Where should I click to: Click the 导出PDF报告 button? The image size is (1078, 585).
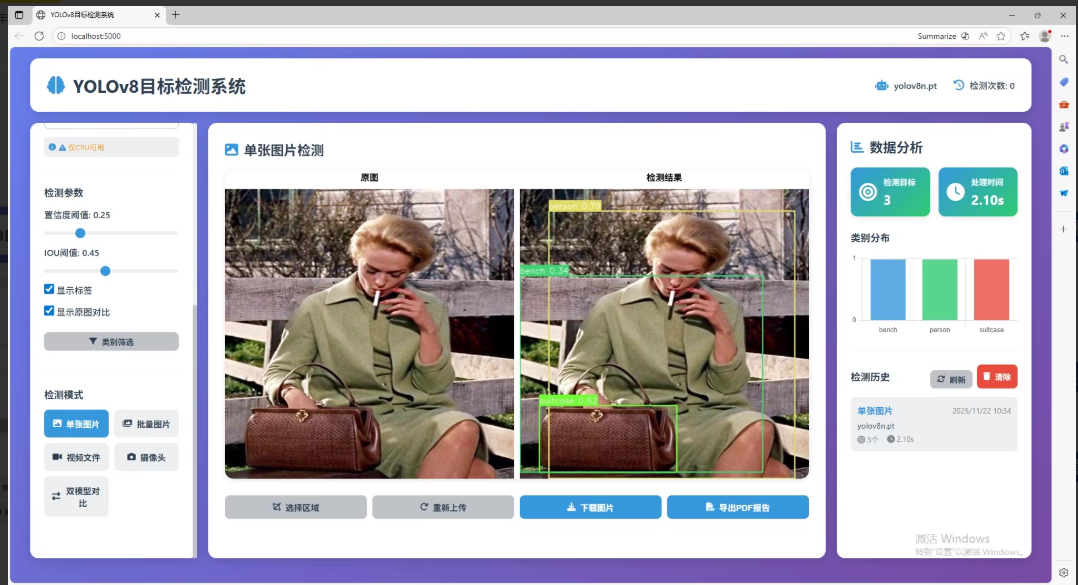click(x=738, y=507)
